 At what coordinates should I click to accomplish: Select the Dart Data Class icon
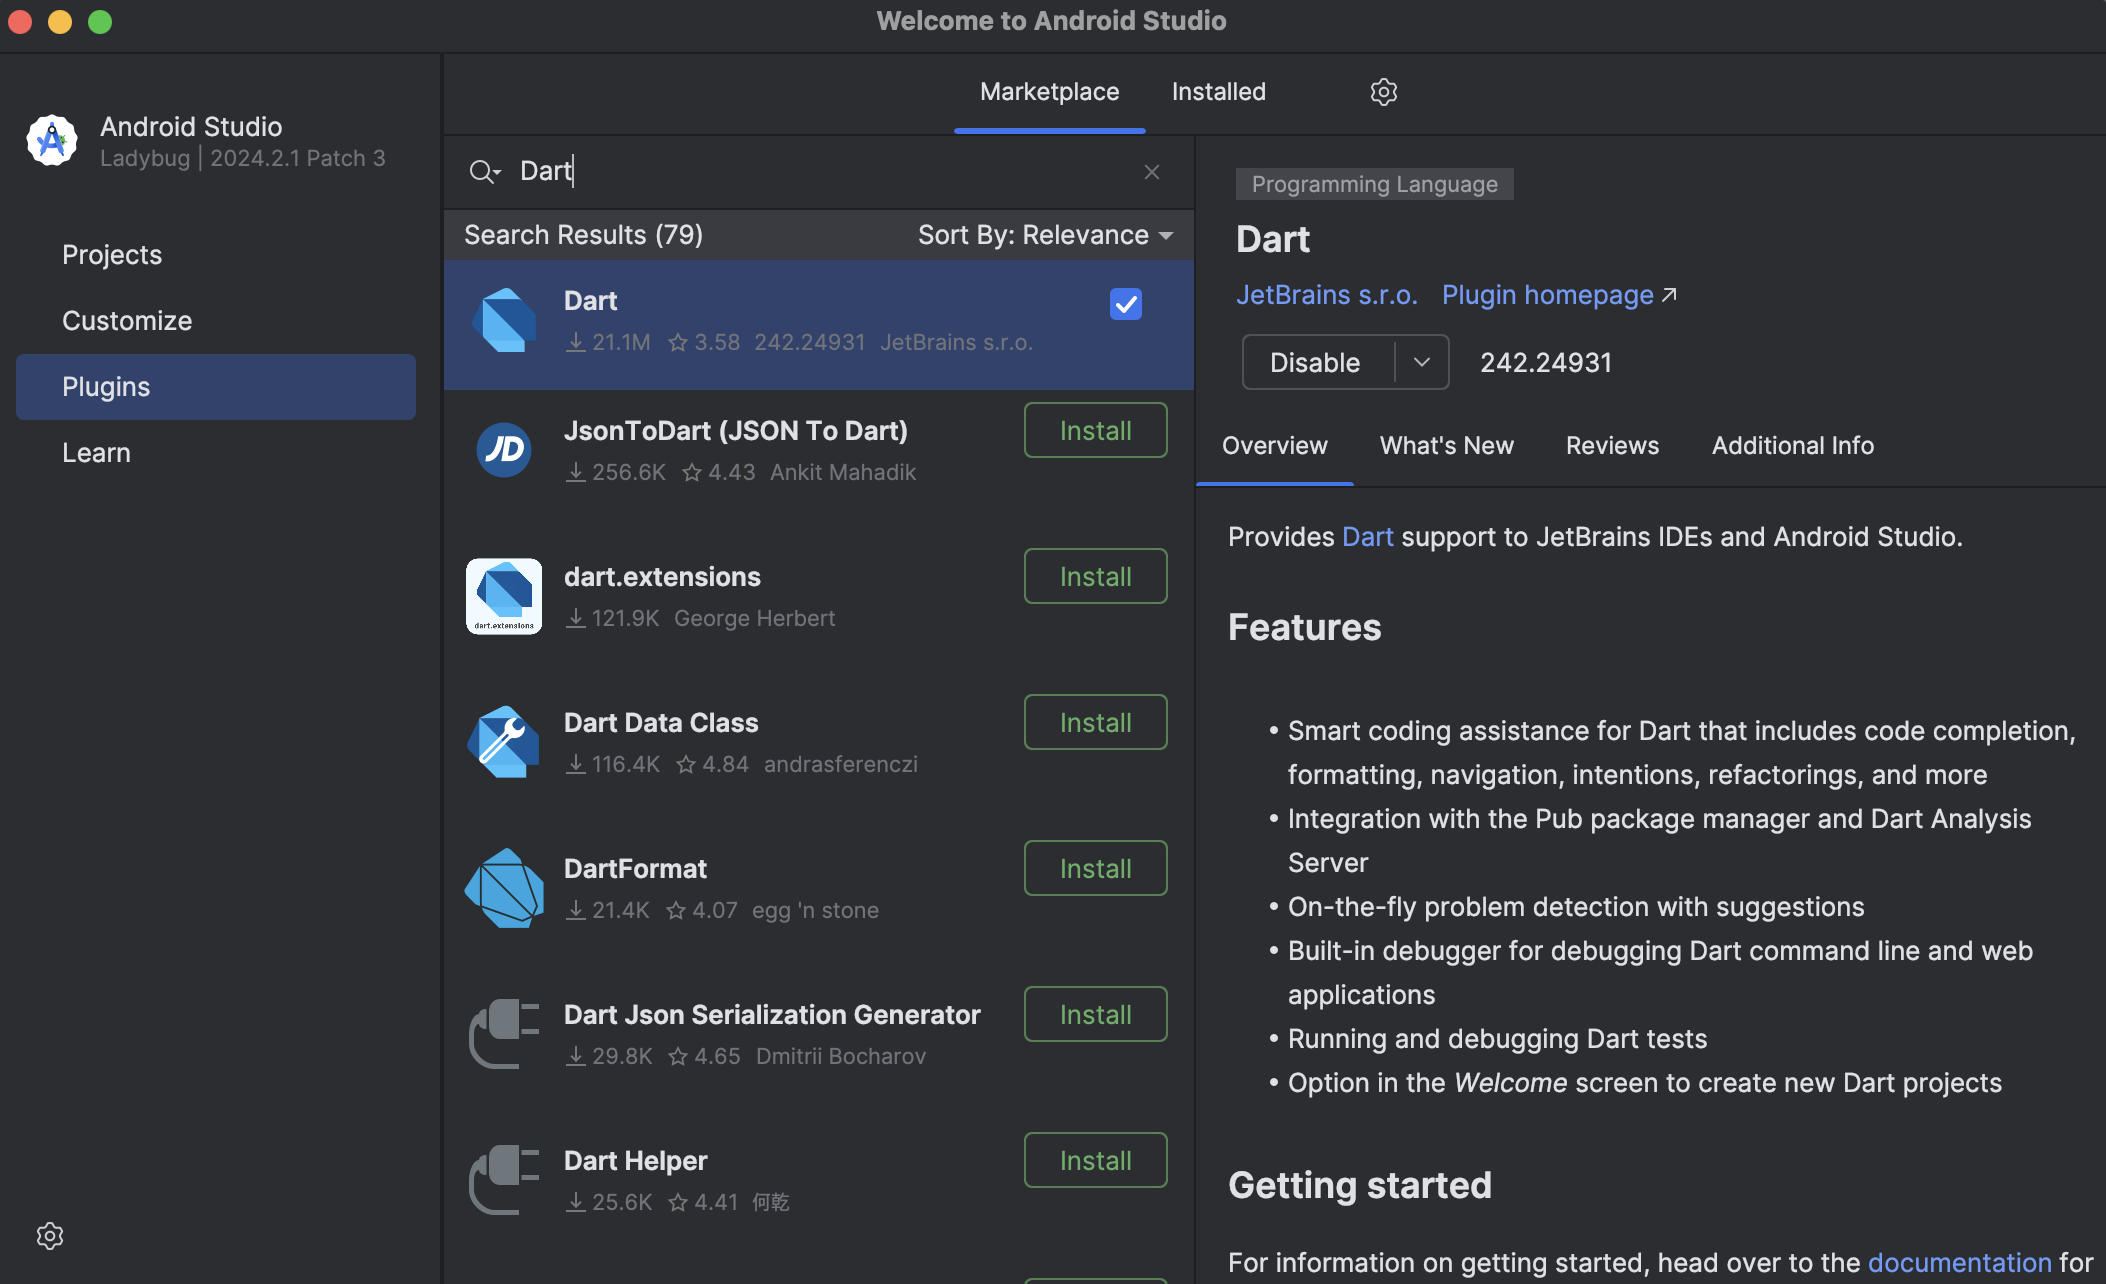(x=504, y=742)
